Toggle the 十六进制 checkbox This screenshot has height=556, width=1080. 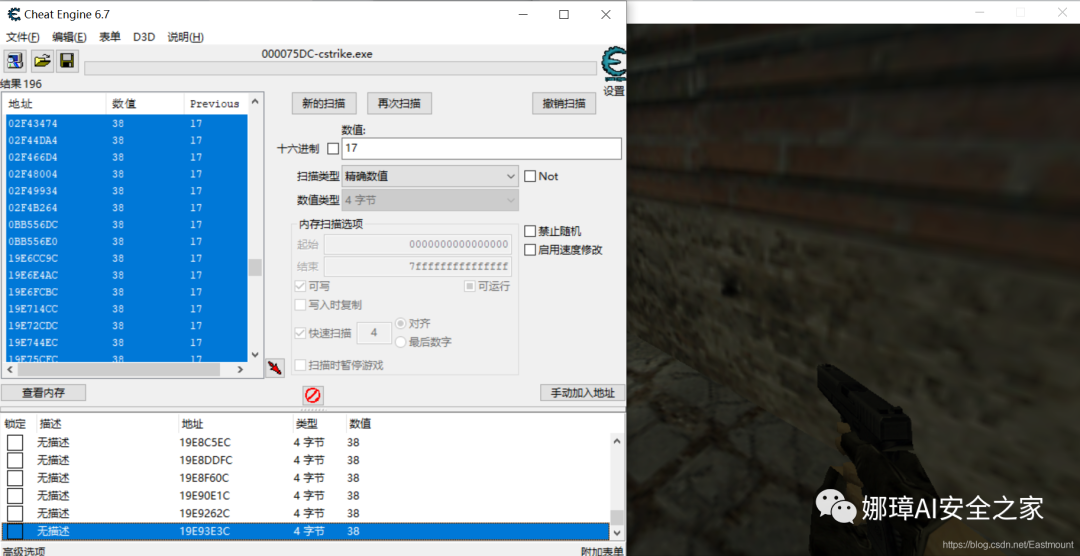click(x=333, y=148)
